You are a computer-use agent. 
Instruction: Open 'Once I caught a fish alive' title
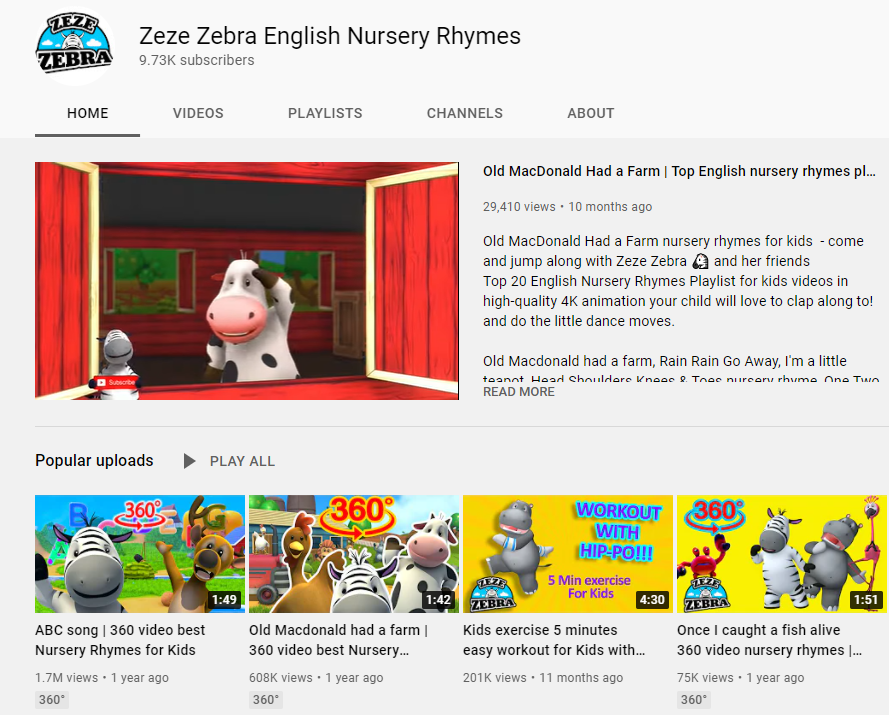(x=769, y=640)
